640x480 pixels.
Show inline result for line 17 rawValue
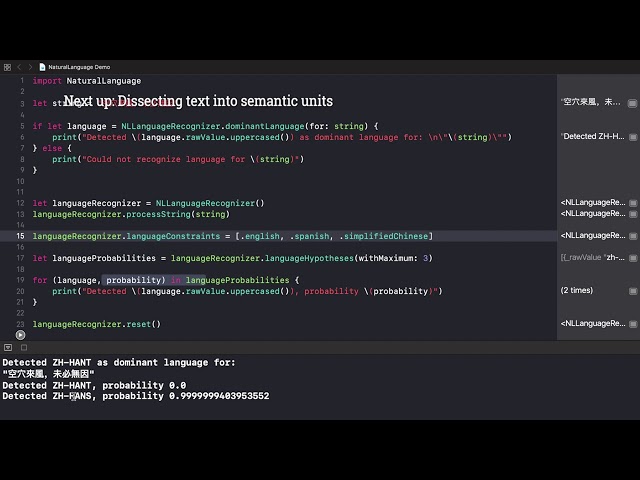pos(633,258)
